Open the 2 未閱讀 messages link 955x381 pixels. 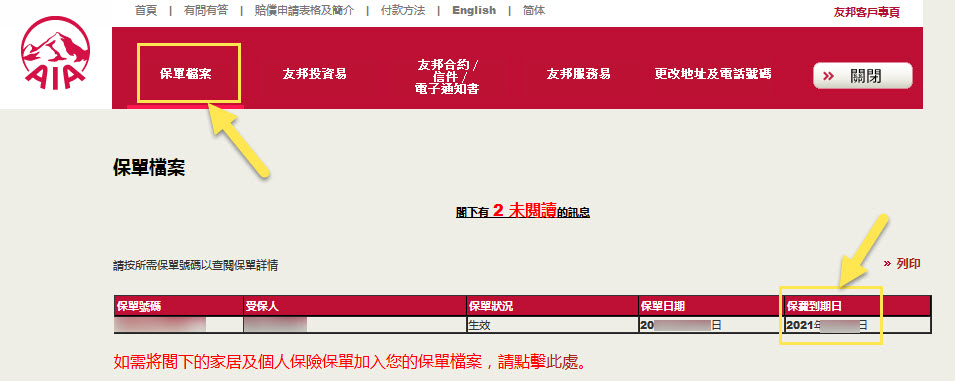tap(523, 211)
